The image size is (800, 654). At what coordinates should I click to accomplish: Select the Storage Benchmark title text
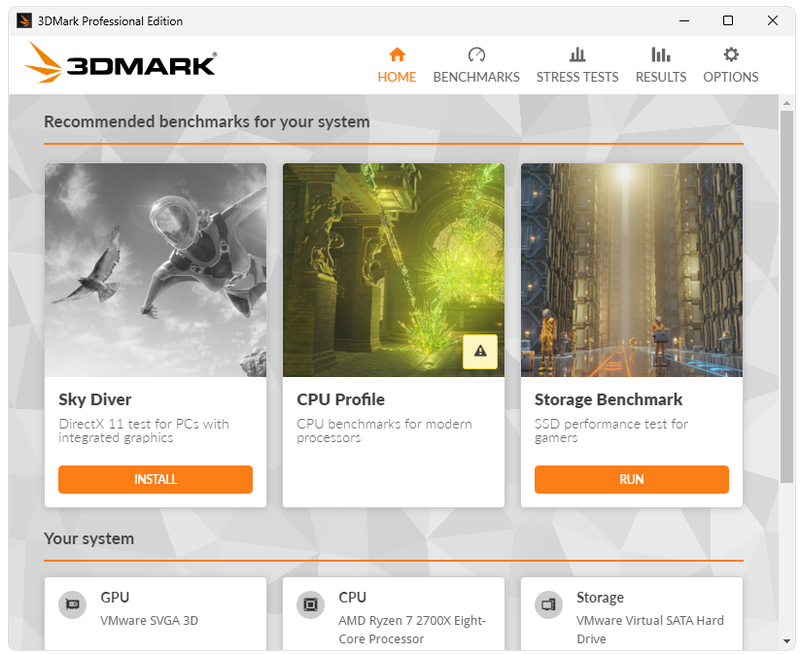click(608, 399)
